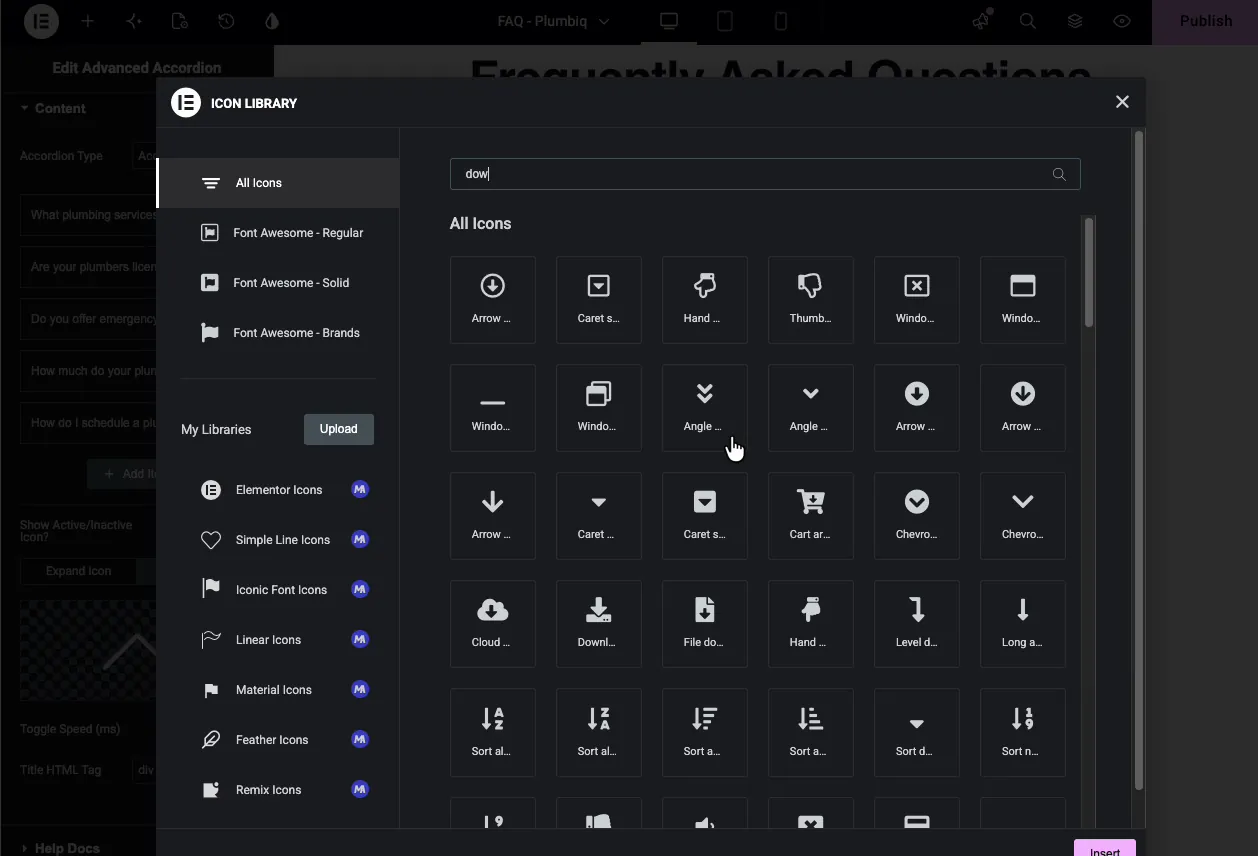This screenshot has width=1258, height=856.
Task: Select the Cloud download icon
Action: 492,624
